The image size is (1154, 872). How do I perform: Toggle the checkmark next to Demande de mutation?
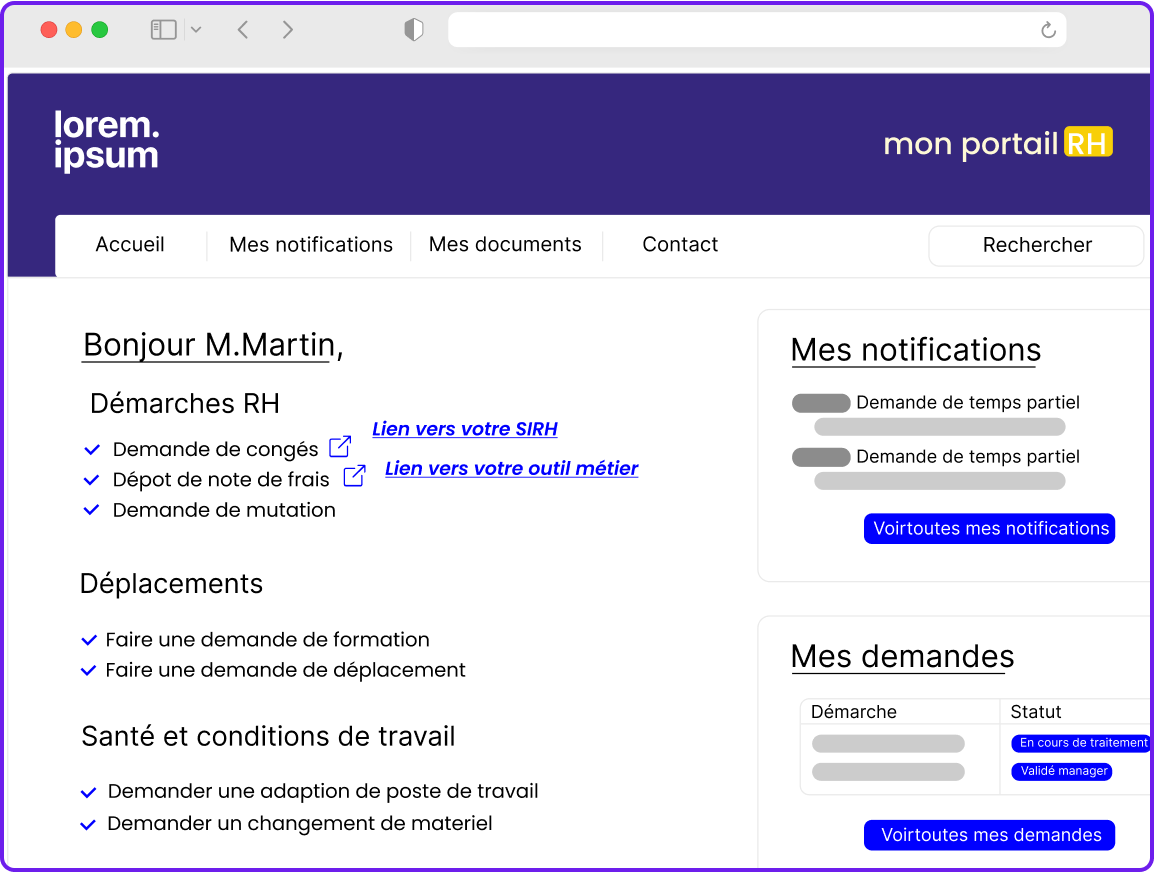(90, 509)
